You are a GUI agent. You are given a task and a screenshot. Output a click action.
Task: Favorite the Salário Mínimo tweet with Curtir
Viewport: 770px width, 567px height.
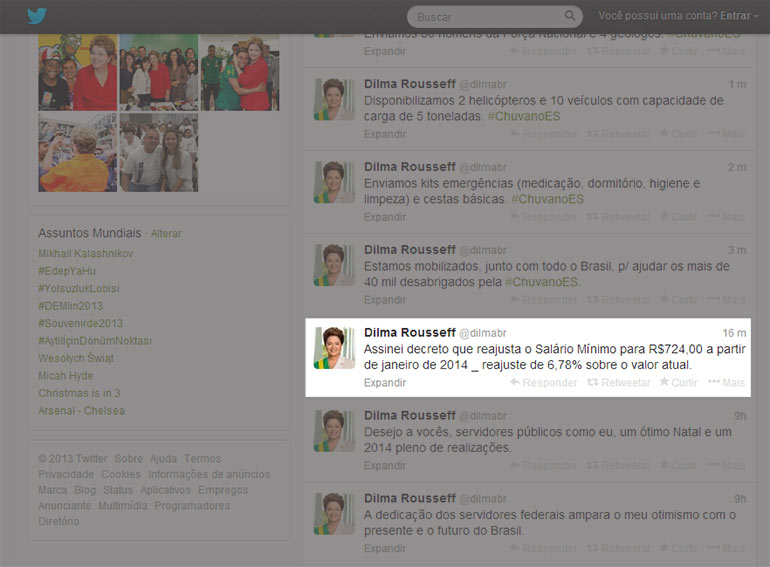(678, 383)
